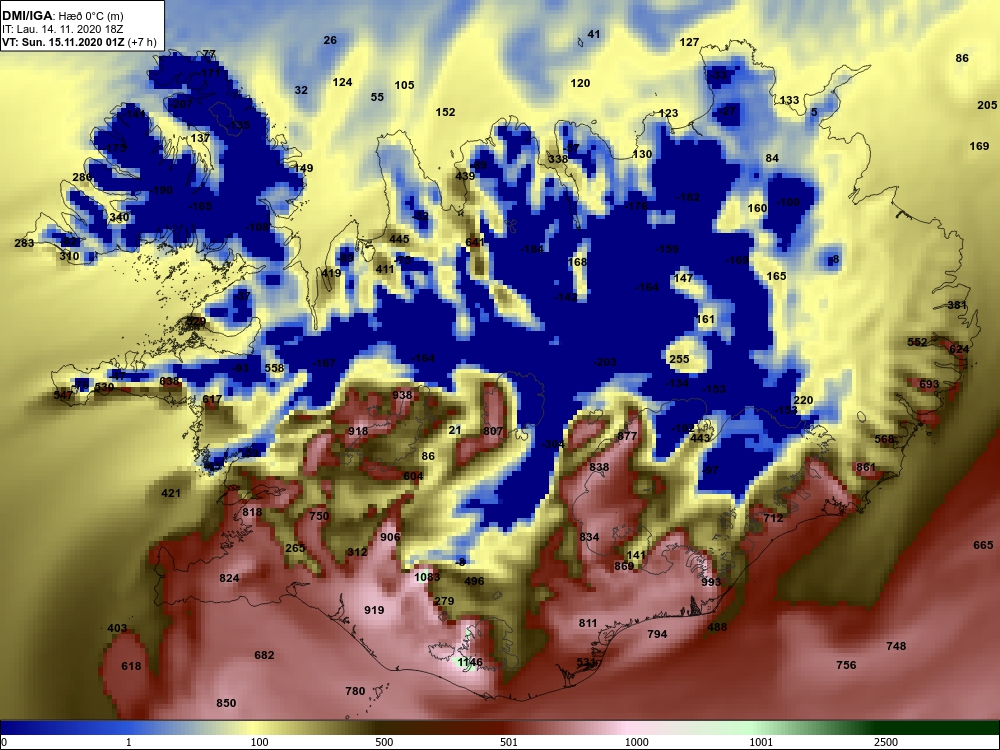Click the map value '488'
Screen dimensions: 1000x750
[717, 627]
